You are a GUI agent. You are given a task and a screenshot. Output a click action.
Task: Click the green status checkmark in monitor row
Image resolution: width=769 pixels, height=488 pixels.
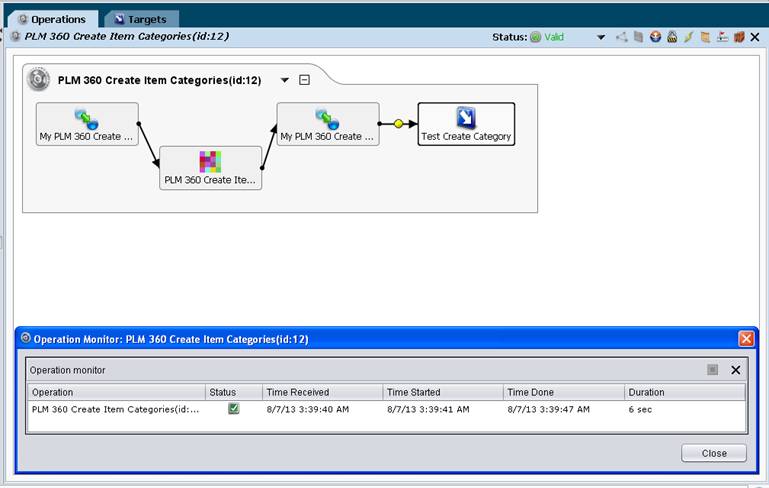point(233,409)
